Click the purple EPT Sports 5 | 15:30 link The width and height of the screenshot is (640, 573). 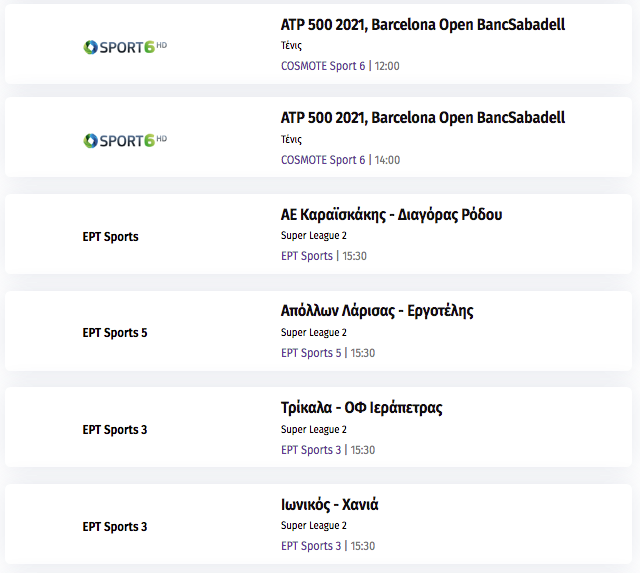328,353
